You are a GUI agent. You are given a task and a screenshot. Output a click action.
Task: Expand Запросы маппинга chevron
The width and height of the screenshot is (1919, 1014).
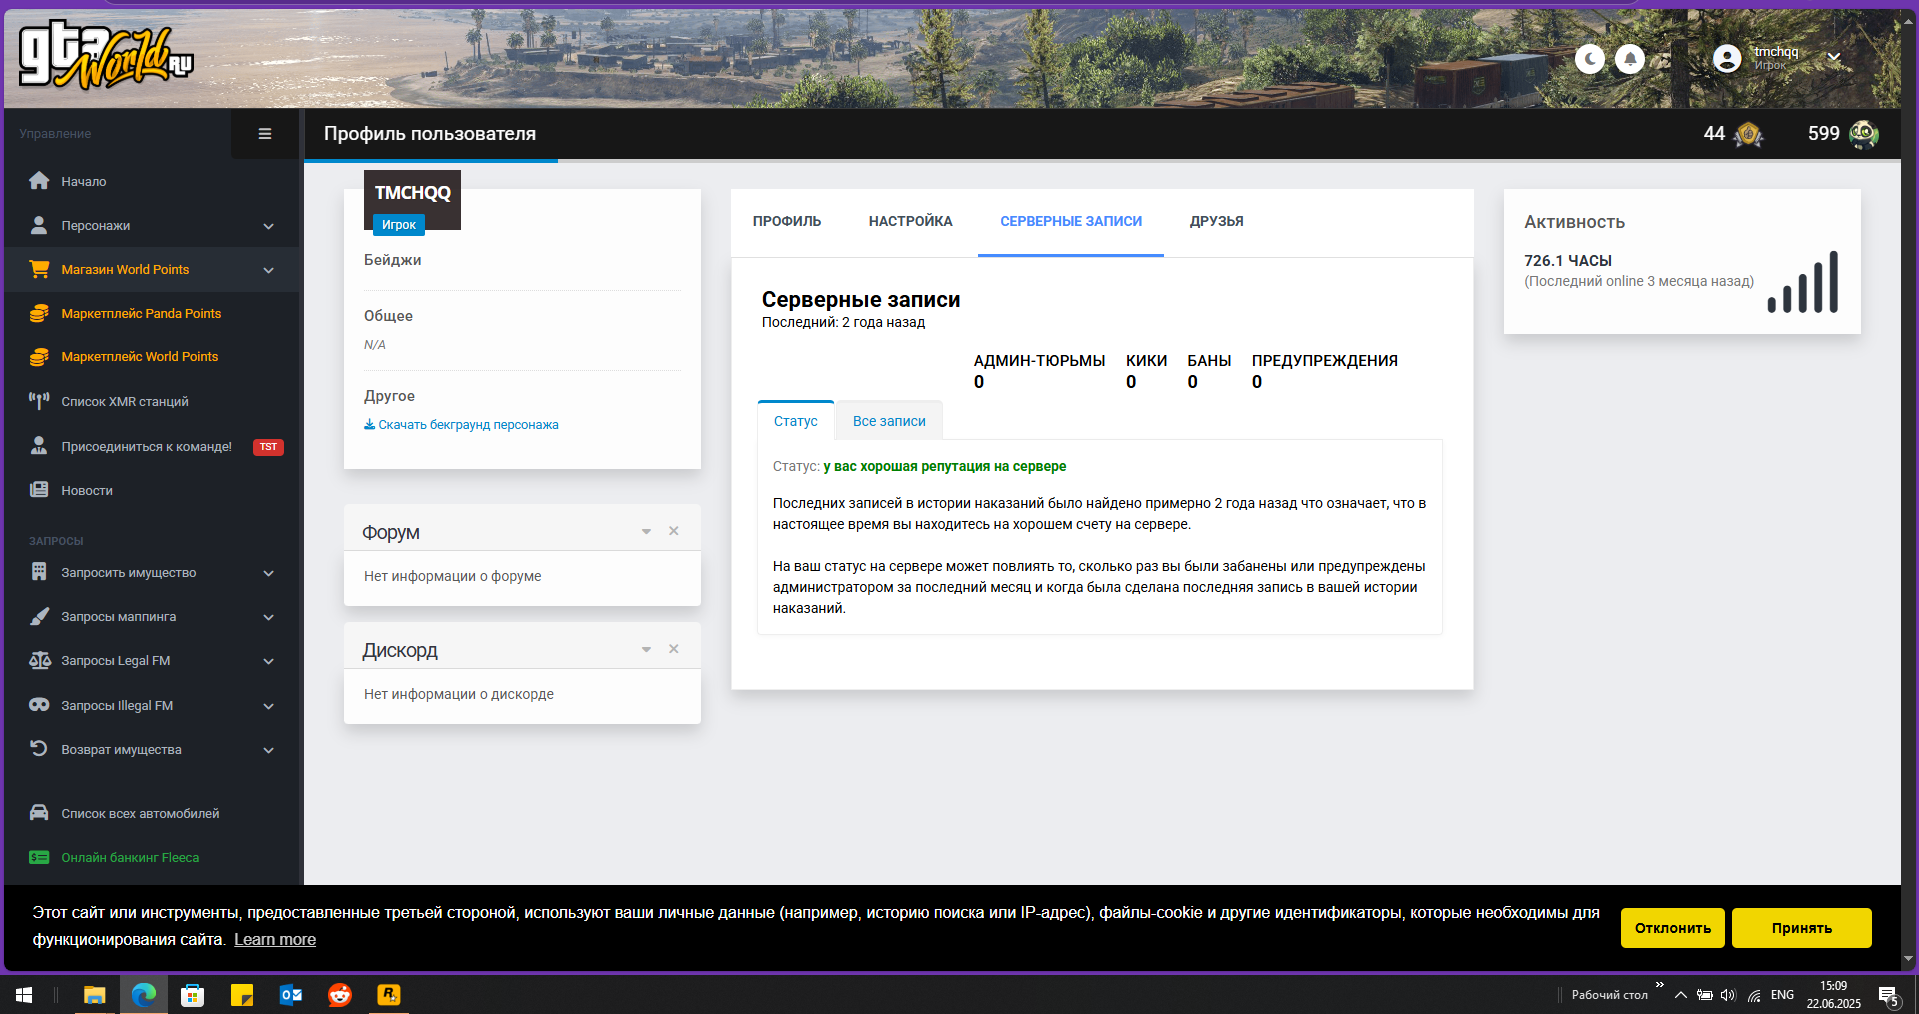[x=268, y=617]
